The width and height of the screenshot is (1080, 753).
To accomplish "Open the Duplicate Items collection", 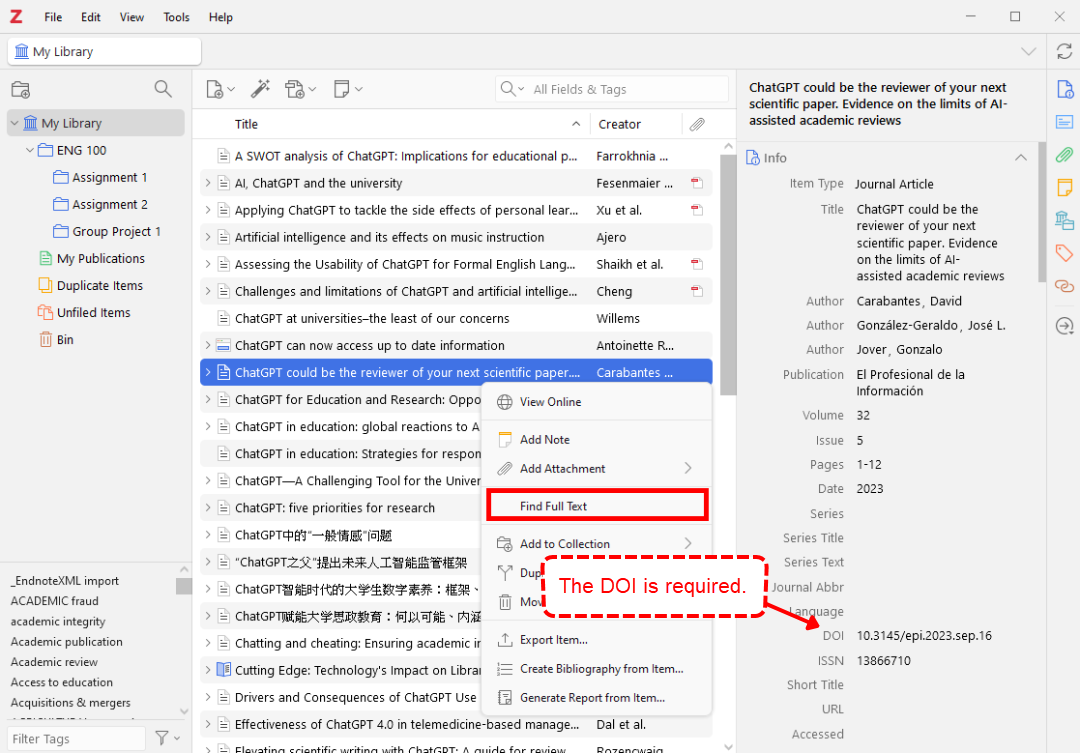I will click(99, 286).
